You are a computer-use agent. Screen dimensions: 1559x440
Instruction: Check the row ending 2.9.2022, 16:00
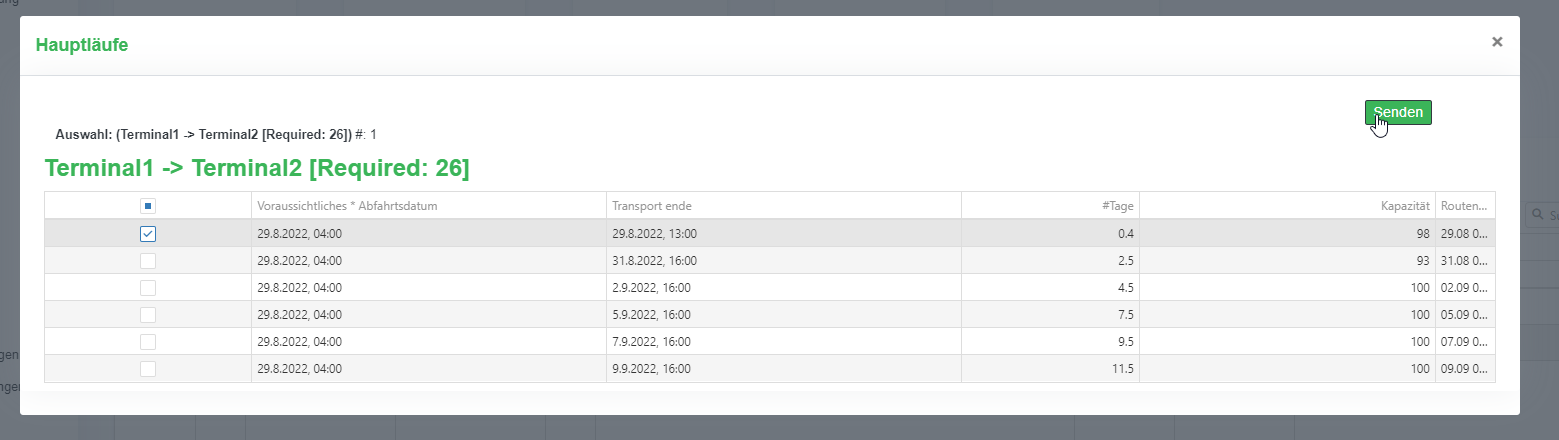pyautogui.click(x=148, y=288)
